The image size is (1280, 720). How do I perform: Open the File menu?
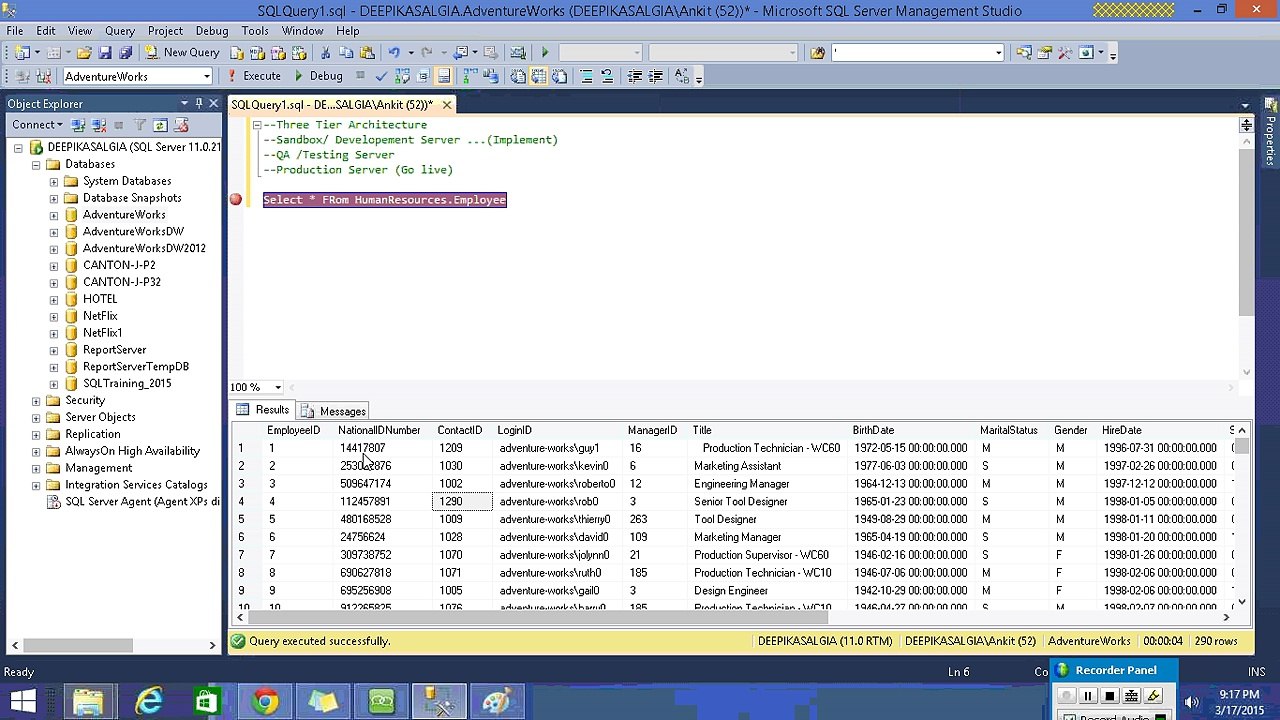[15, 31]
